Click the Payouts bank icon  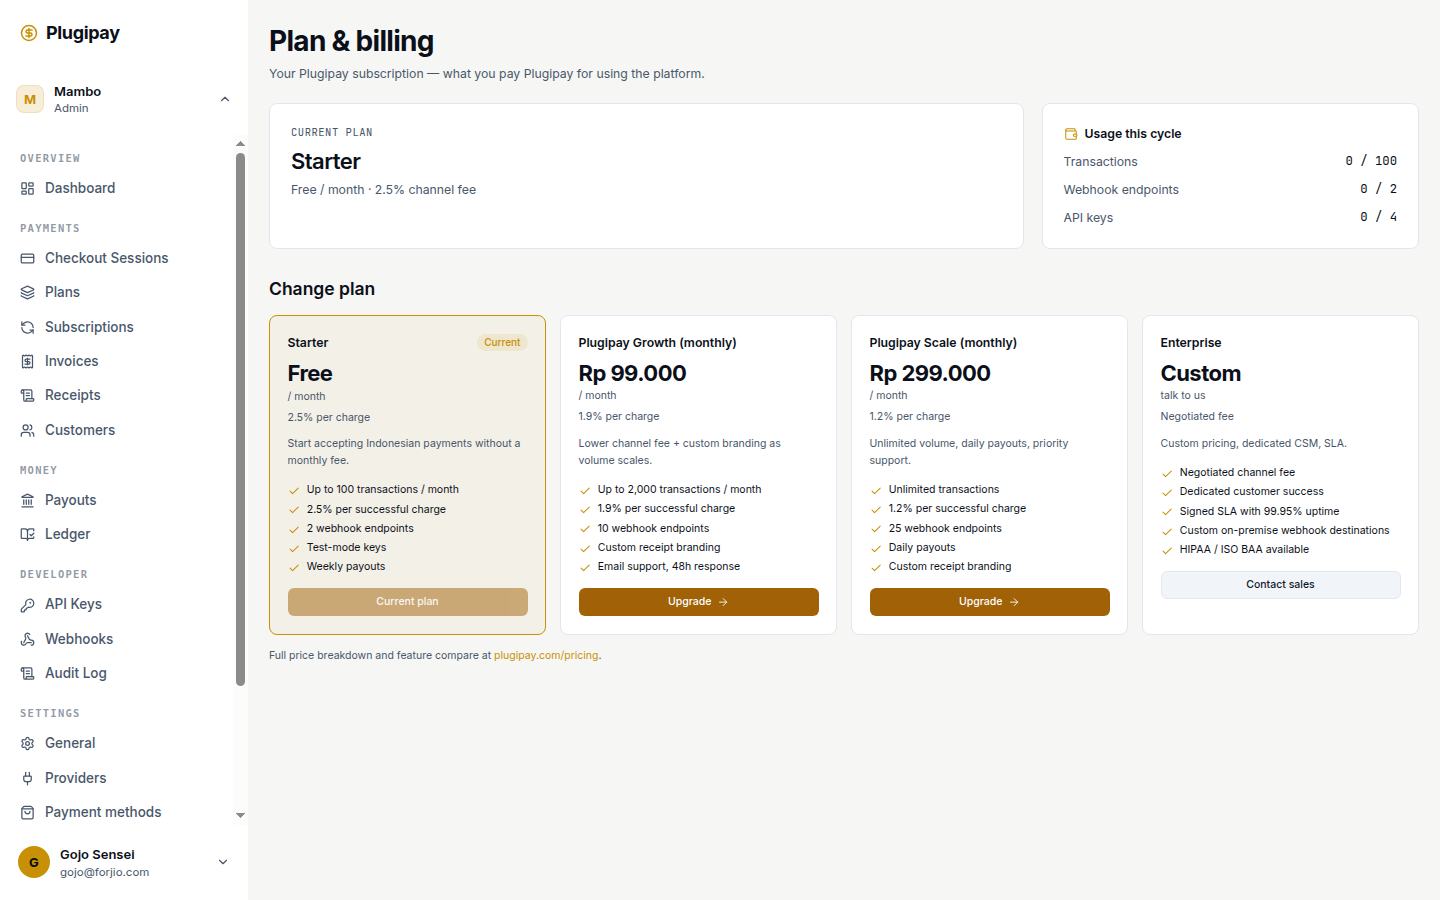pos(27,500)
